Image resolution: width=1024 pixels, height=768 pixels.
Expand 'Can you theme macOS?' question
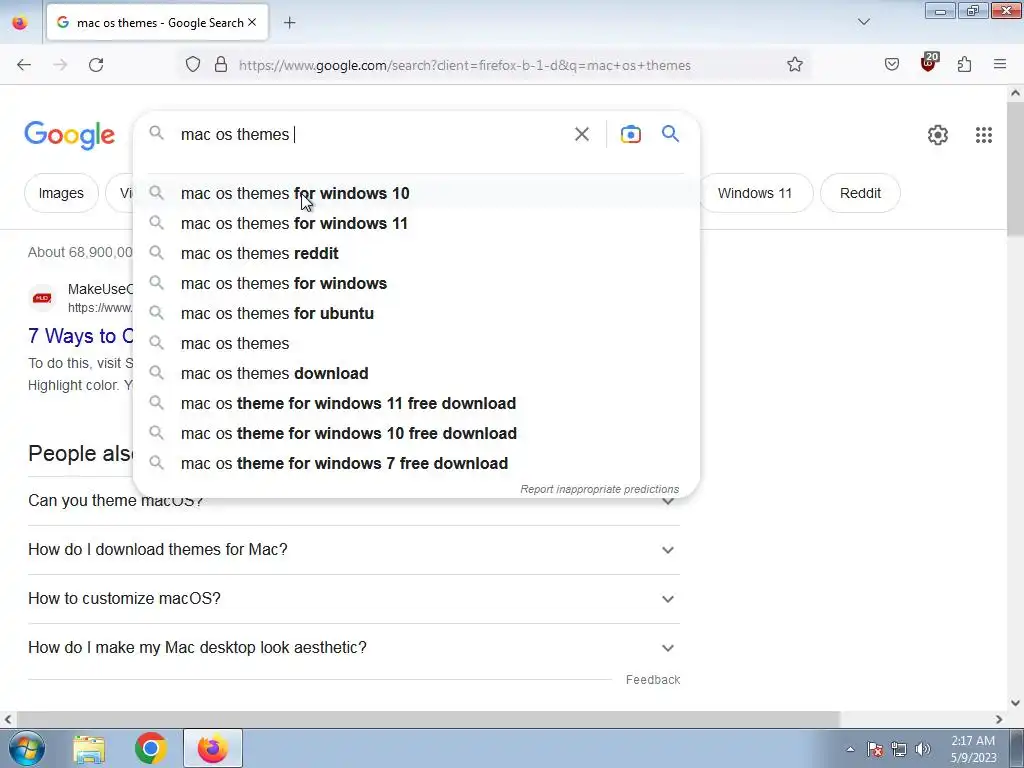point(354,501)
